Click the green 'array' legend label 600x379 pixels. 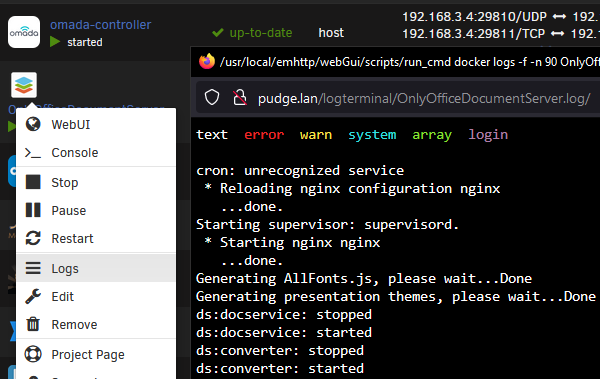pos(432,134)
